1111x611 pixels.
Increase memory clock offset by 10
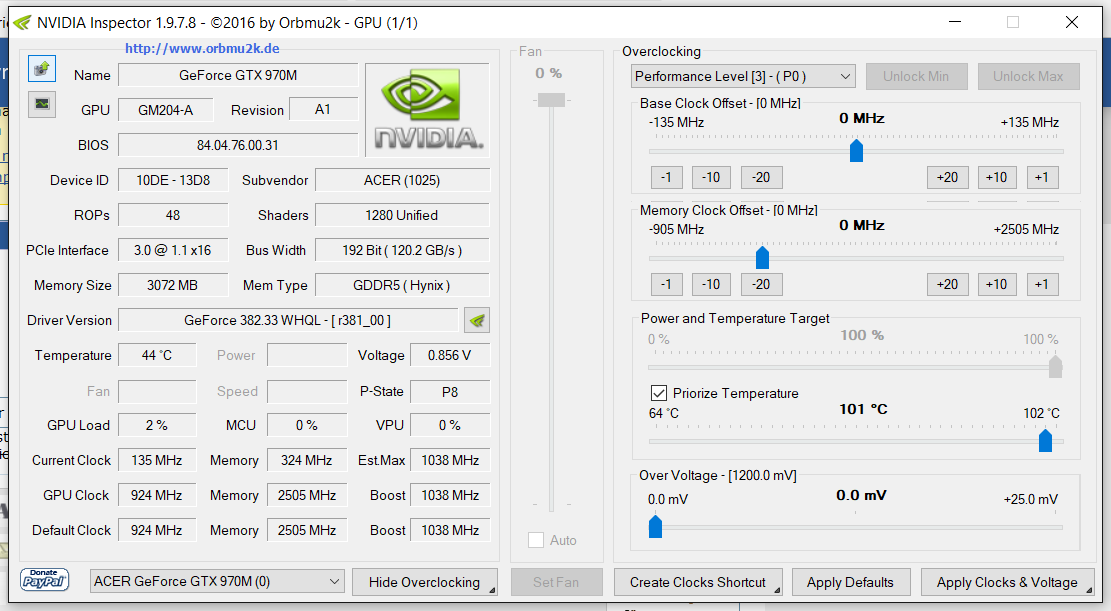click(997, 284)
